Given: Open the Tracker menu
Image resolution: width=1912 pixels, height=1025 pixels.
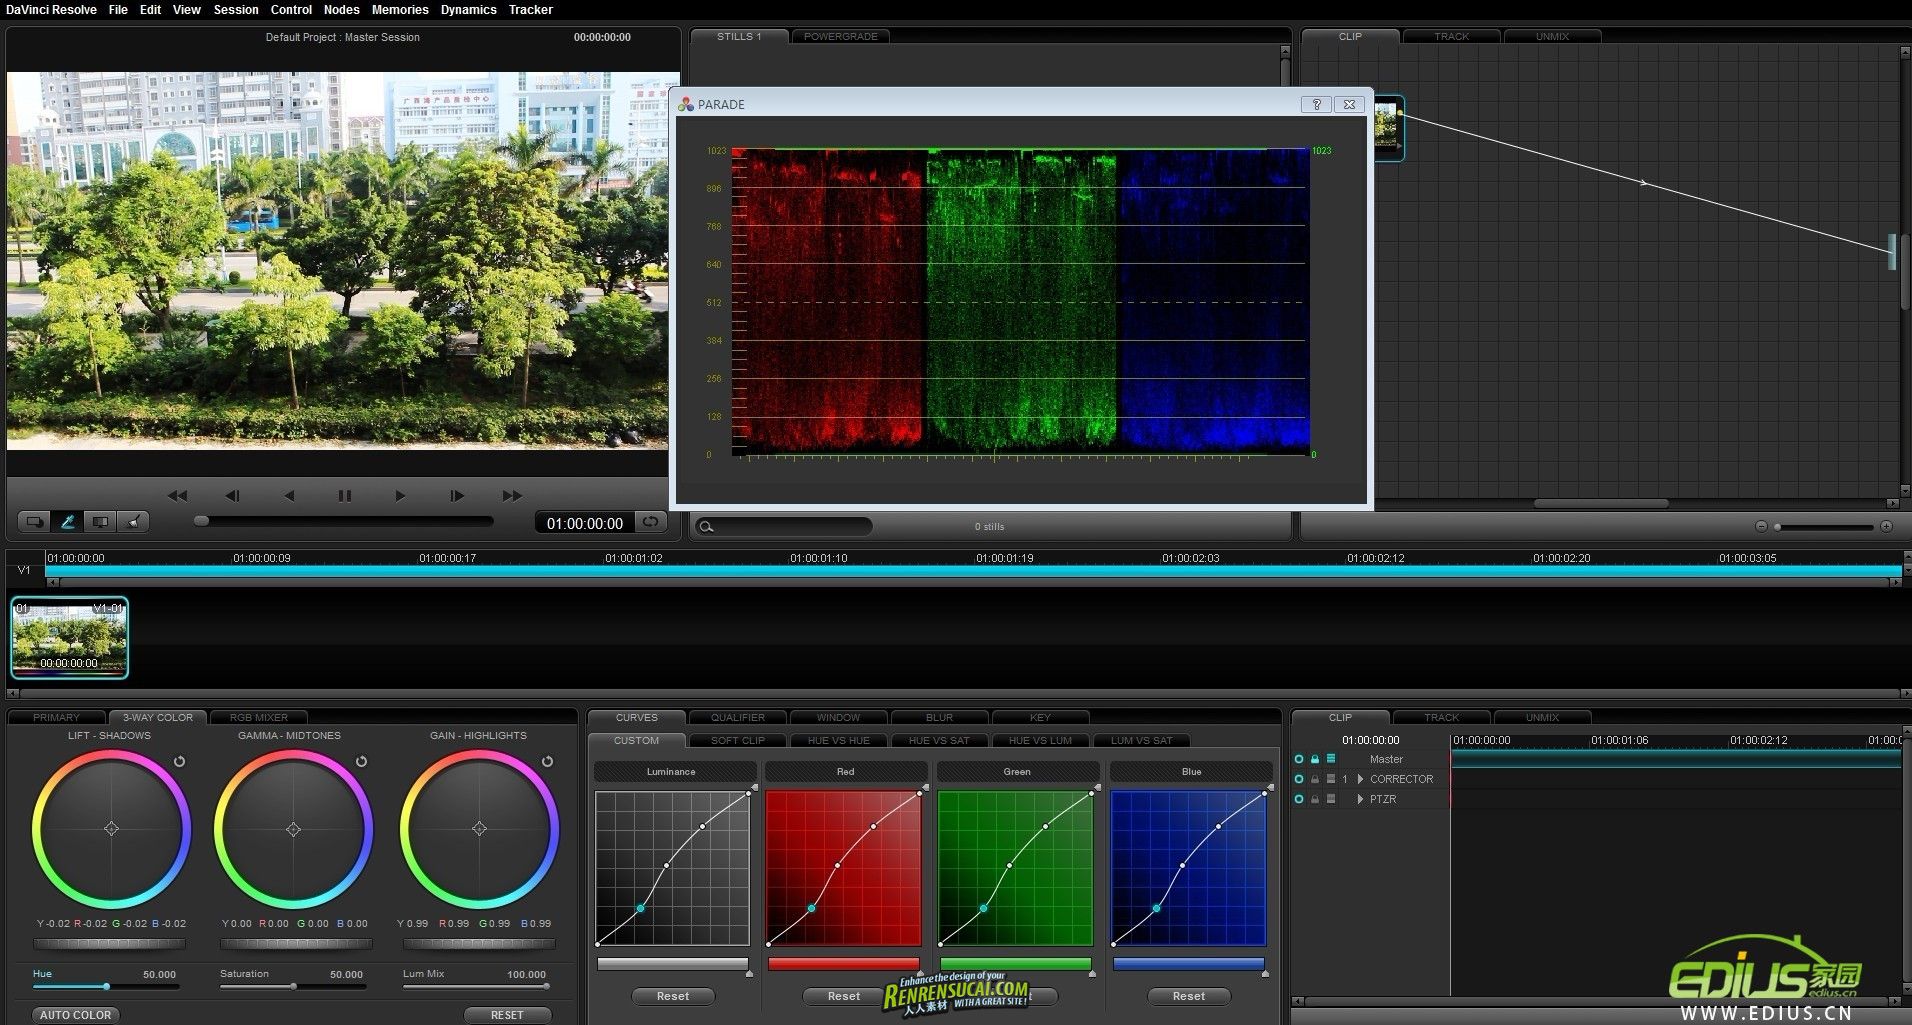Looking at the screenshot, I should coord(531,10).
